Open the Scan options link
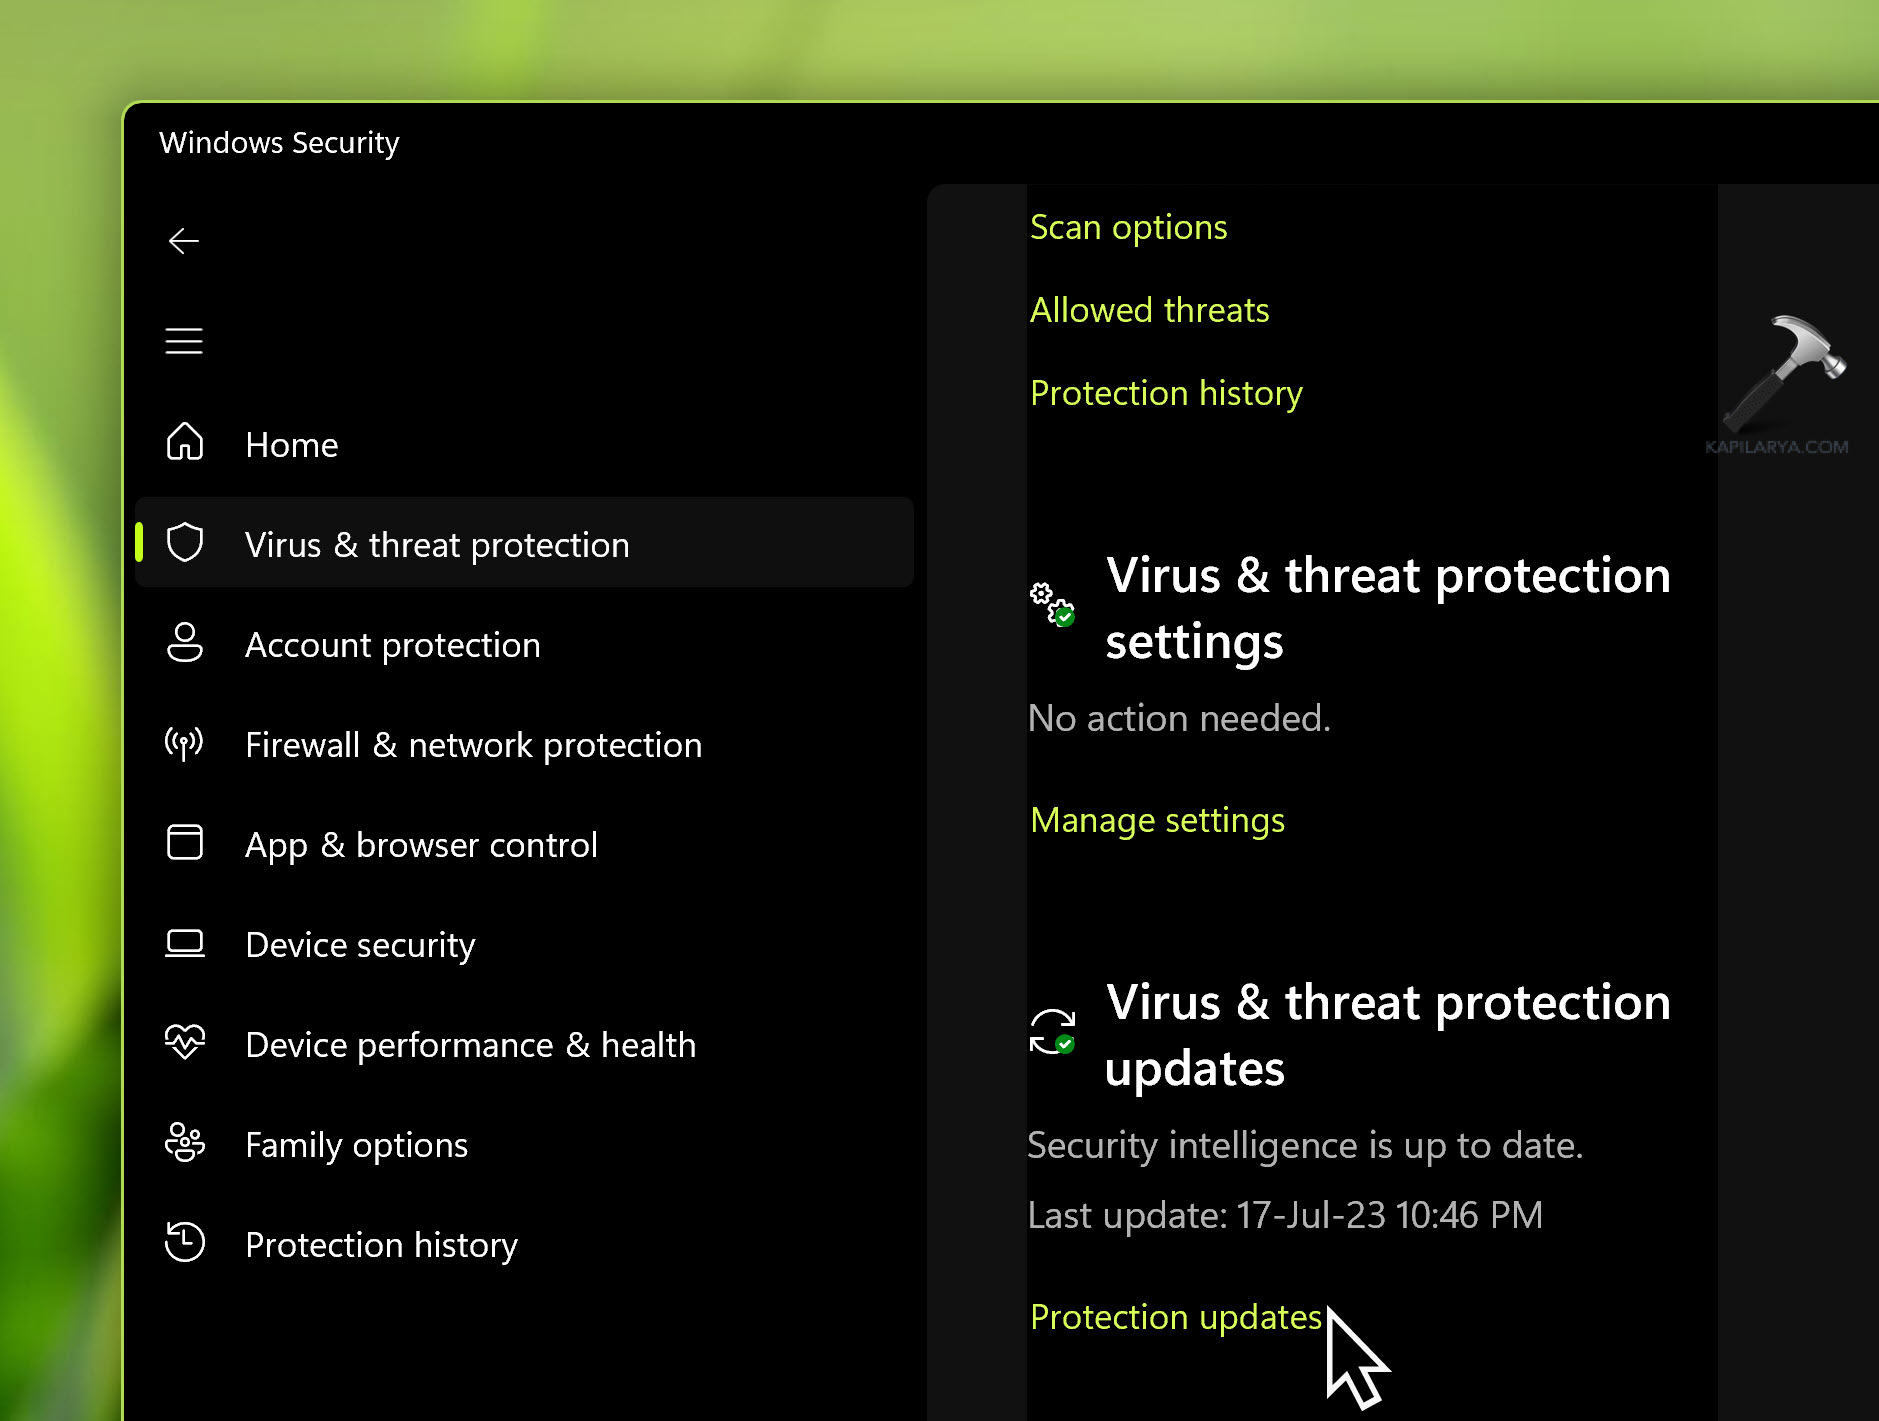Viewport: 1879px width, 1421px height. [1129, 228]
